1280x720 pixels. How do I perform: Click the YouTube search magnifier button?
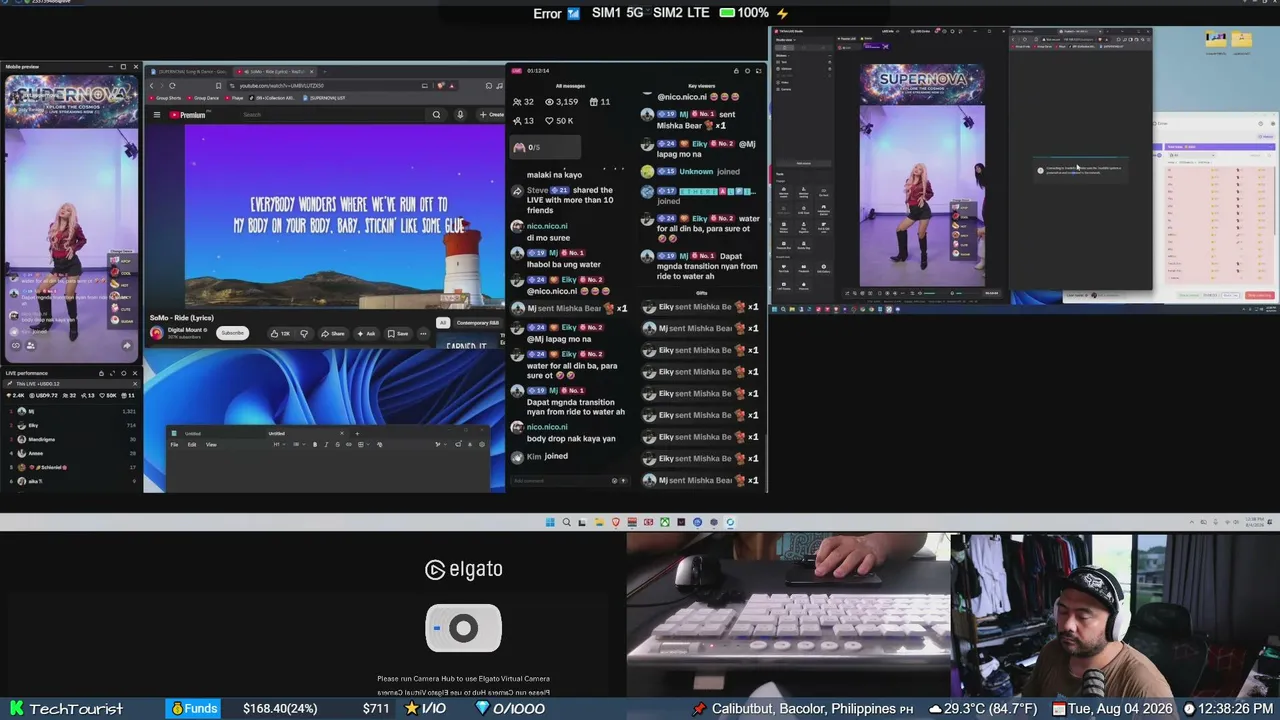coord(436,115)
